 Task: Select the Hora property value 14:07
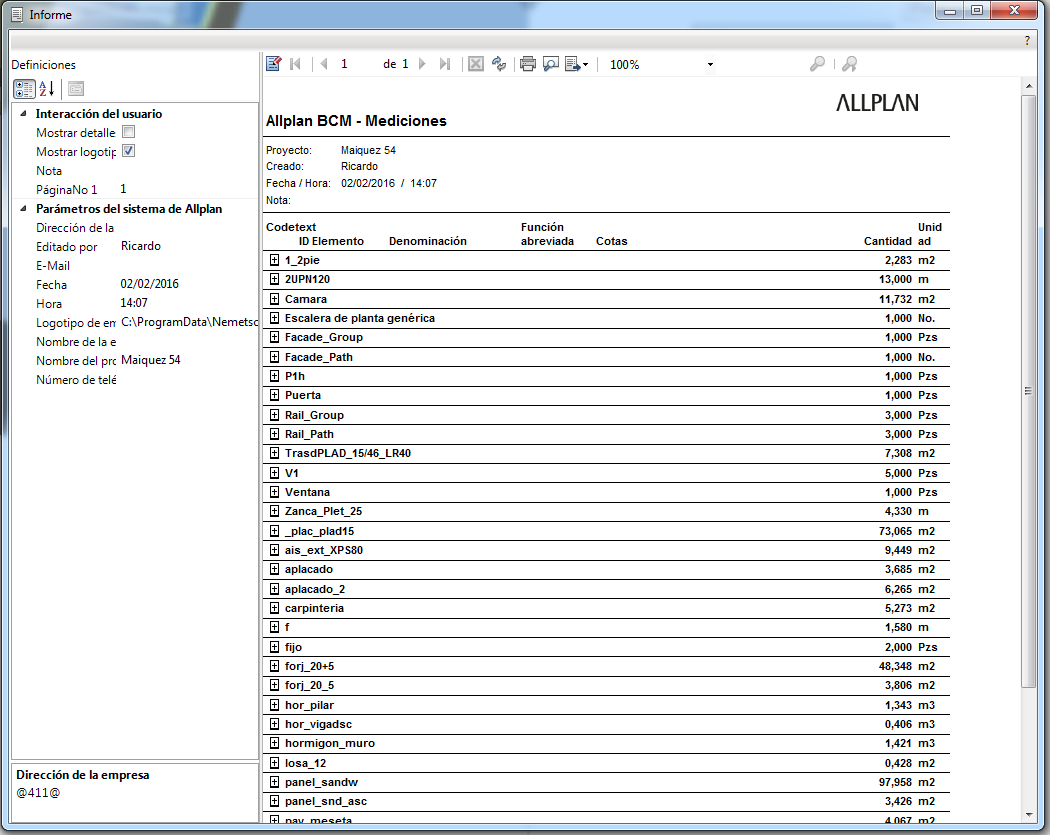[134, 303]
